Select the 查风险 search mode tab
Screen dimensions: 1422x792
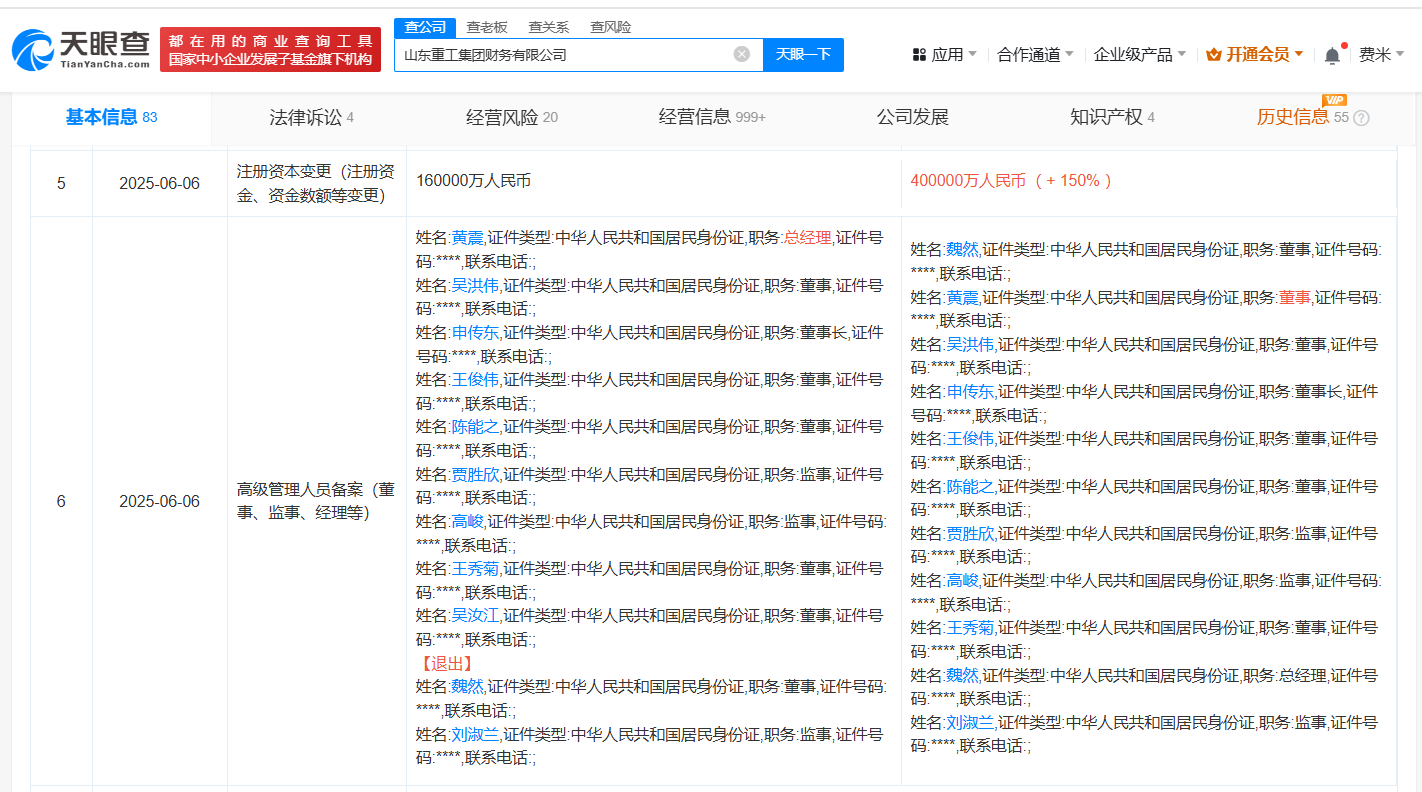click(610, 27)
